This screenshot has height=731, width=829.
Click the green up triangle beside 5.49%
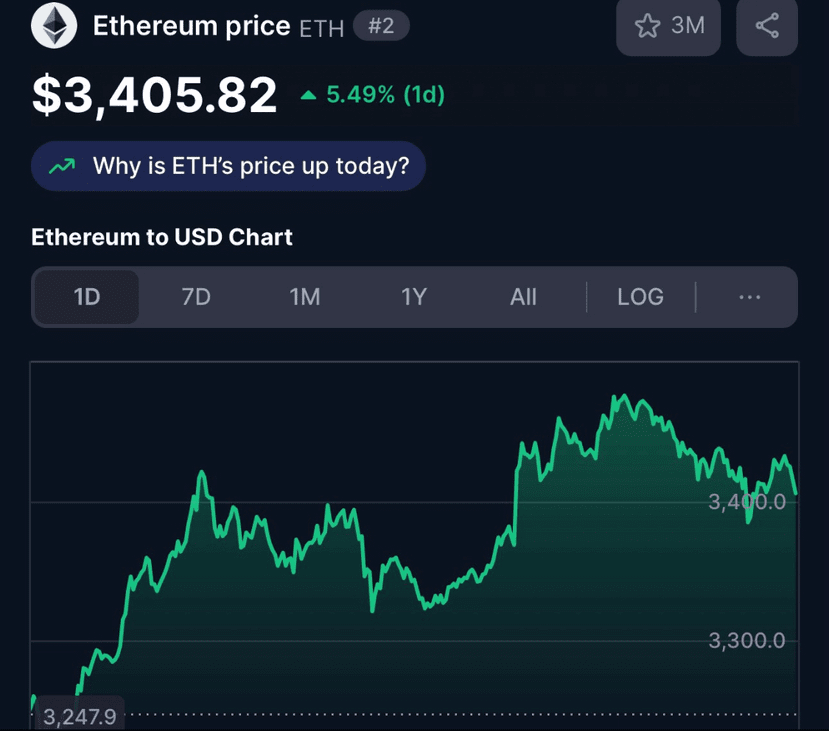pos(309,96)
